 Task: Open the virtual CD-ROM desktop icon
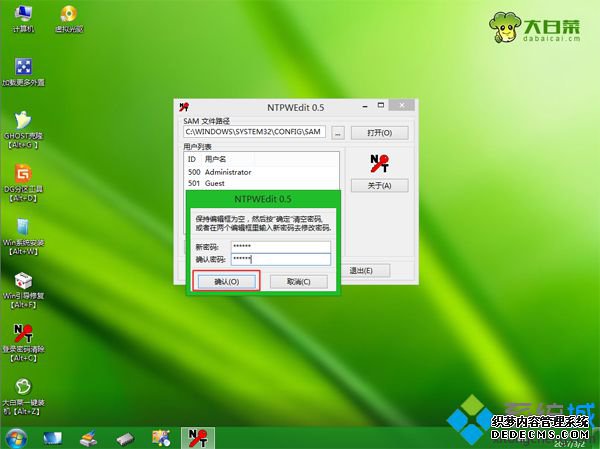(x=69, y=19)
